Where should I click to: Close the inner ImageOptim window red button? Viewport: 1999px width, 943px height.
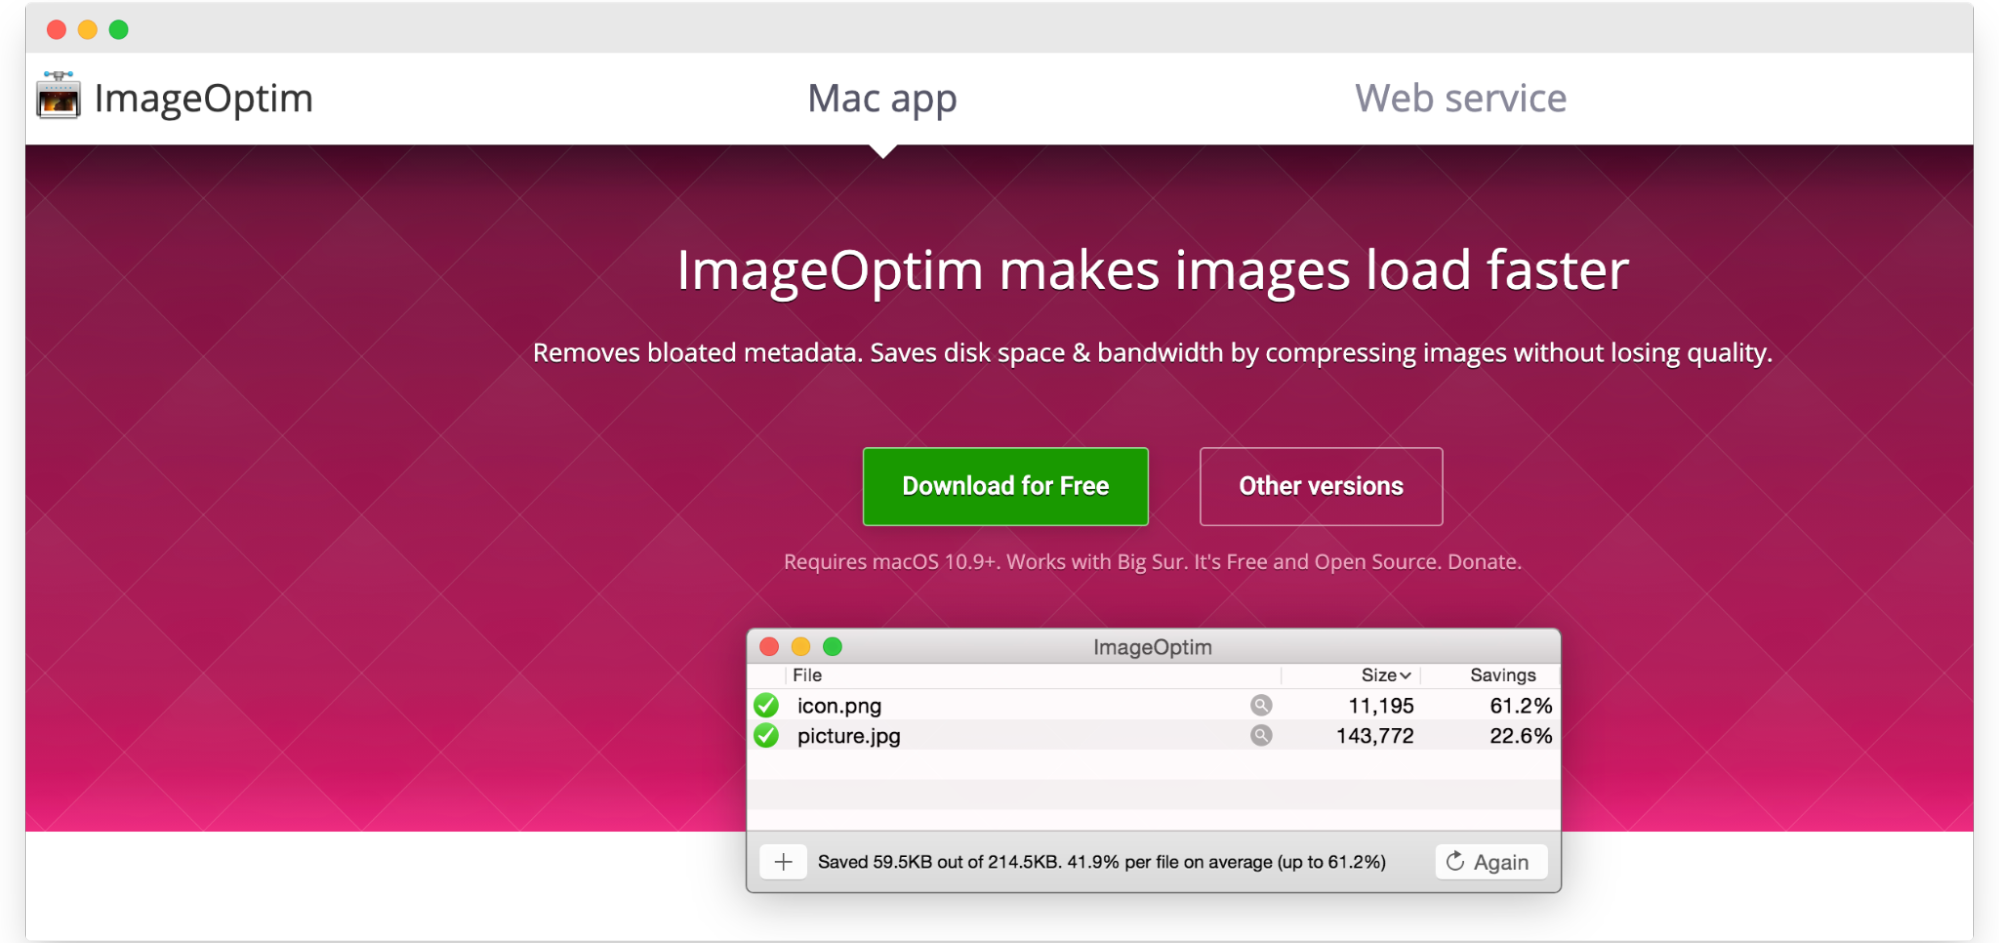click(x=769, y=646)
